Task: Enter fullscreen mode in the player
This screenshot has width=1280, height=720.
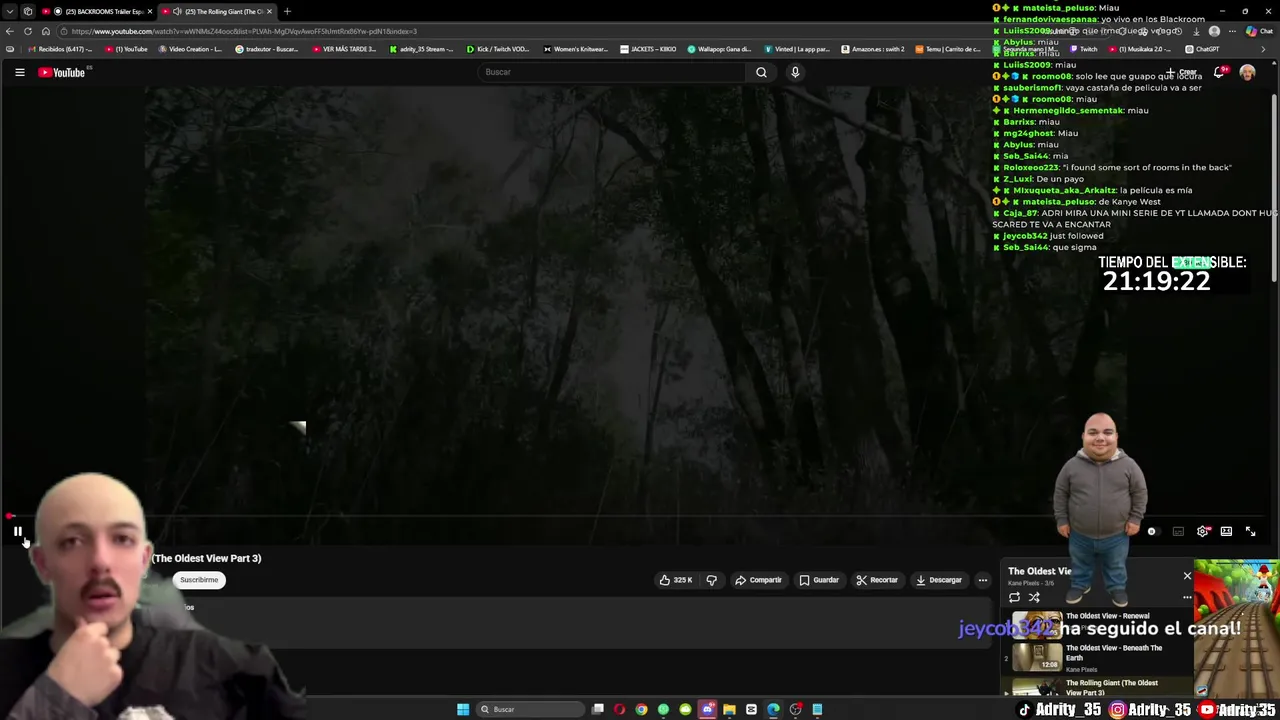Action: [1250, 531]
